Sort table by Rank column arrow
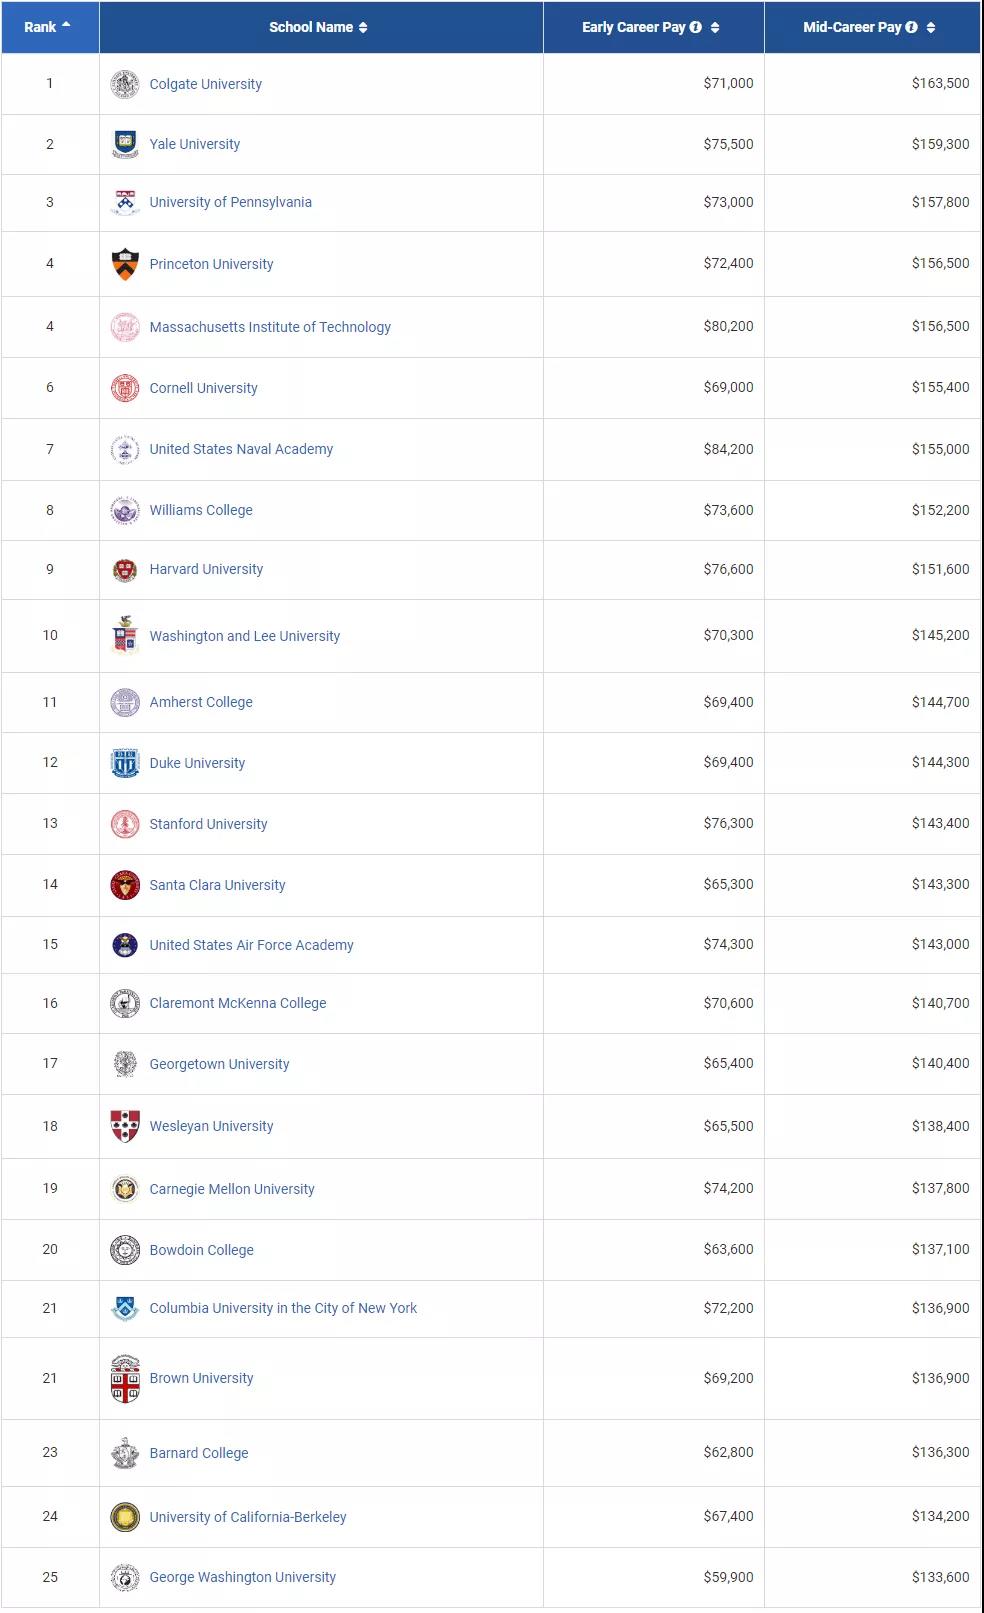The height and width of the screenshot is (1613, 984). point(66,25)
